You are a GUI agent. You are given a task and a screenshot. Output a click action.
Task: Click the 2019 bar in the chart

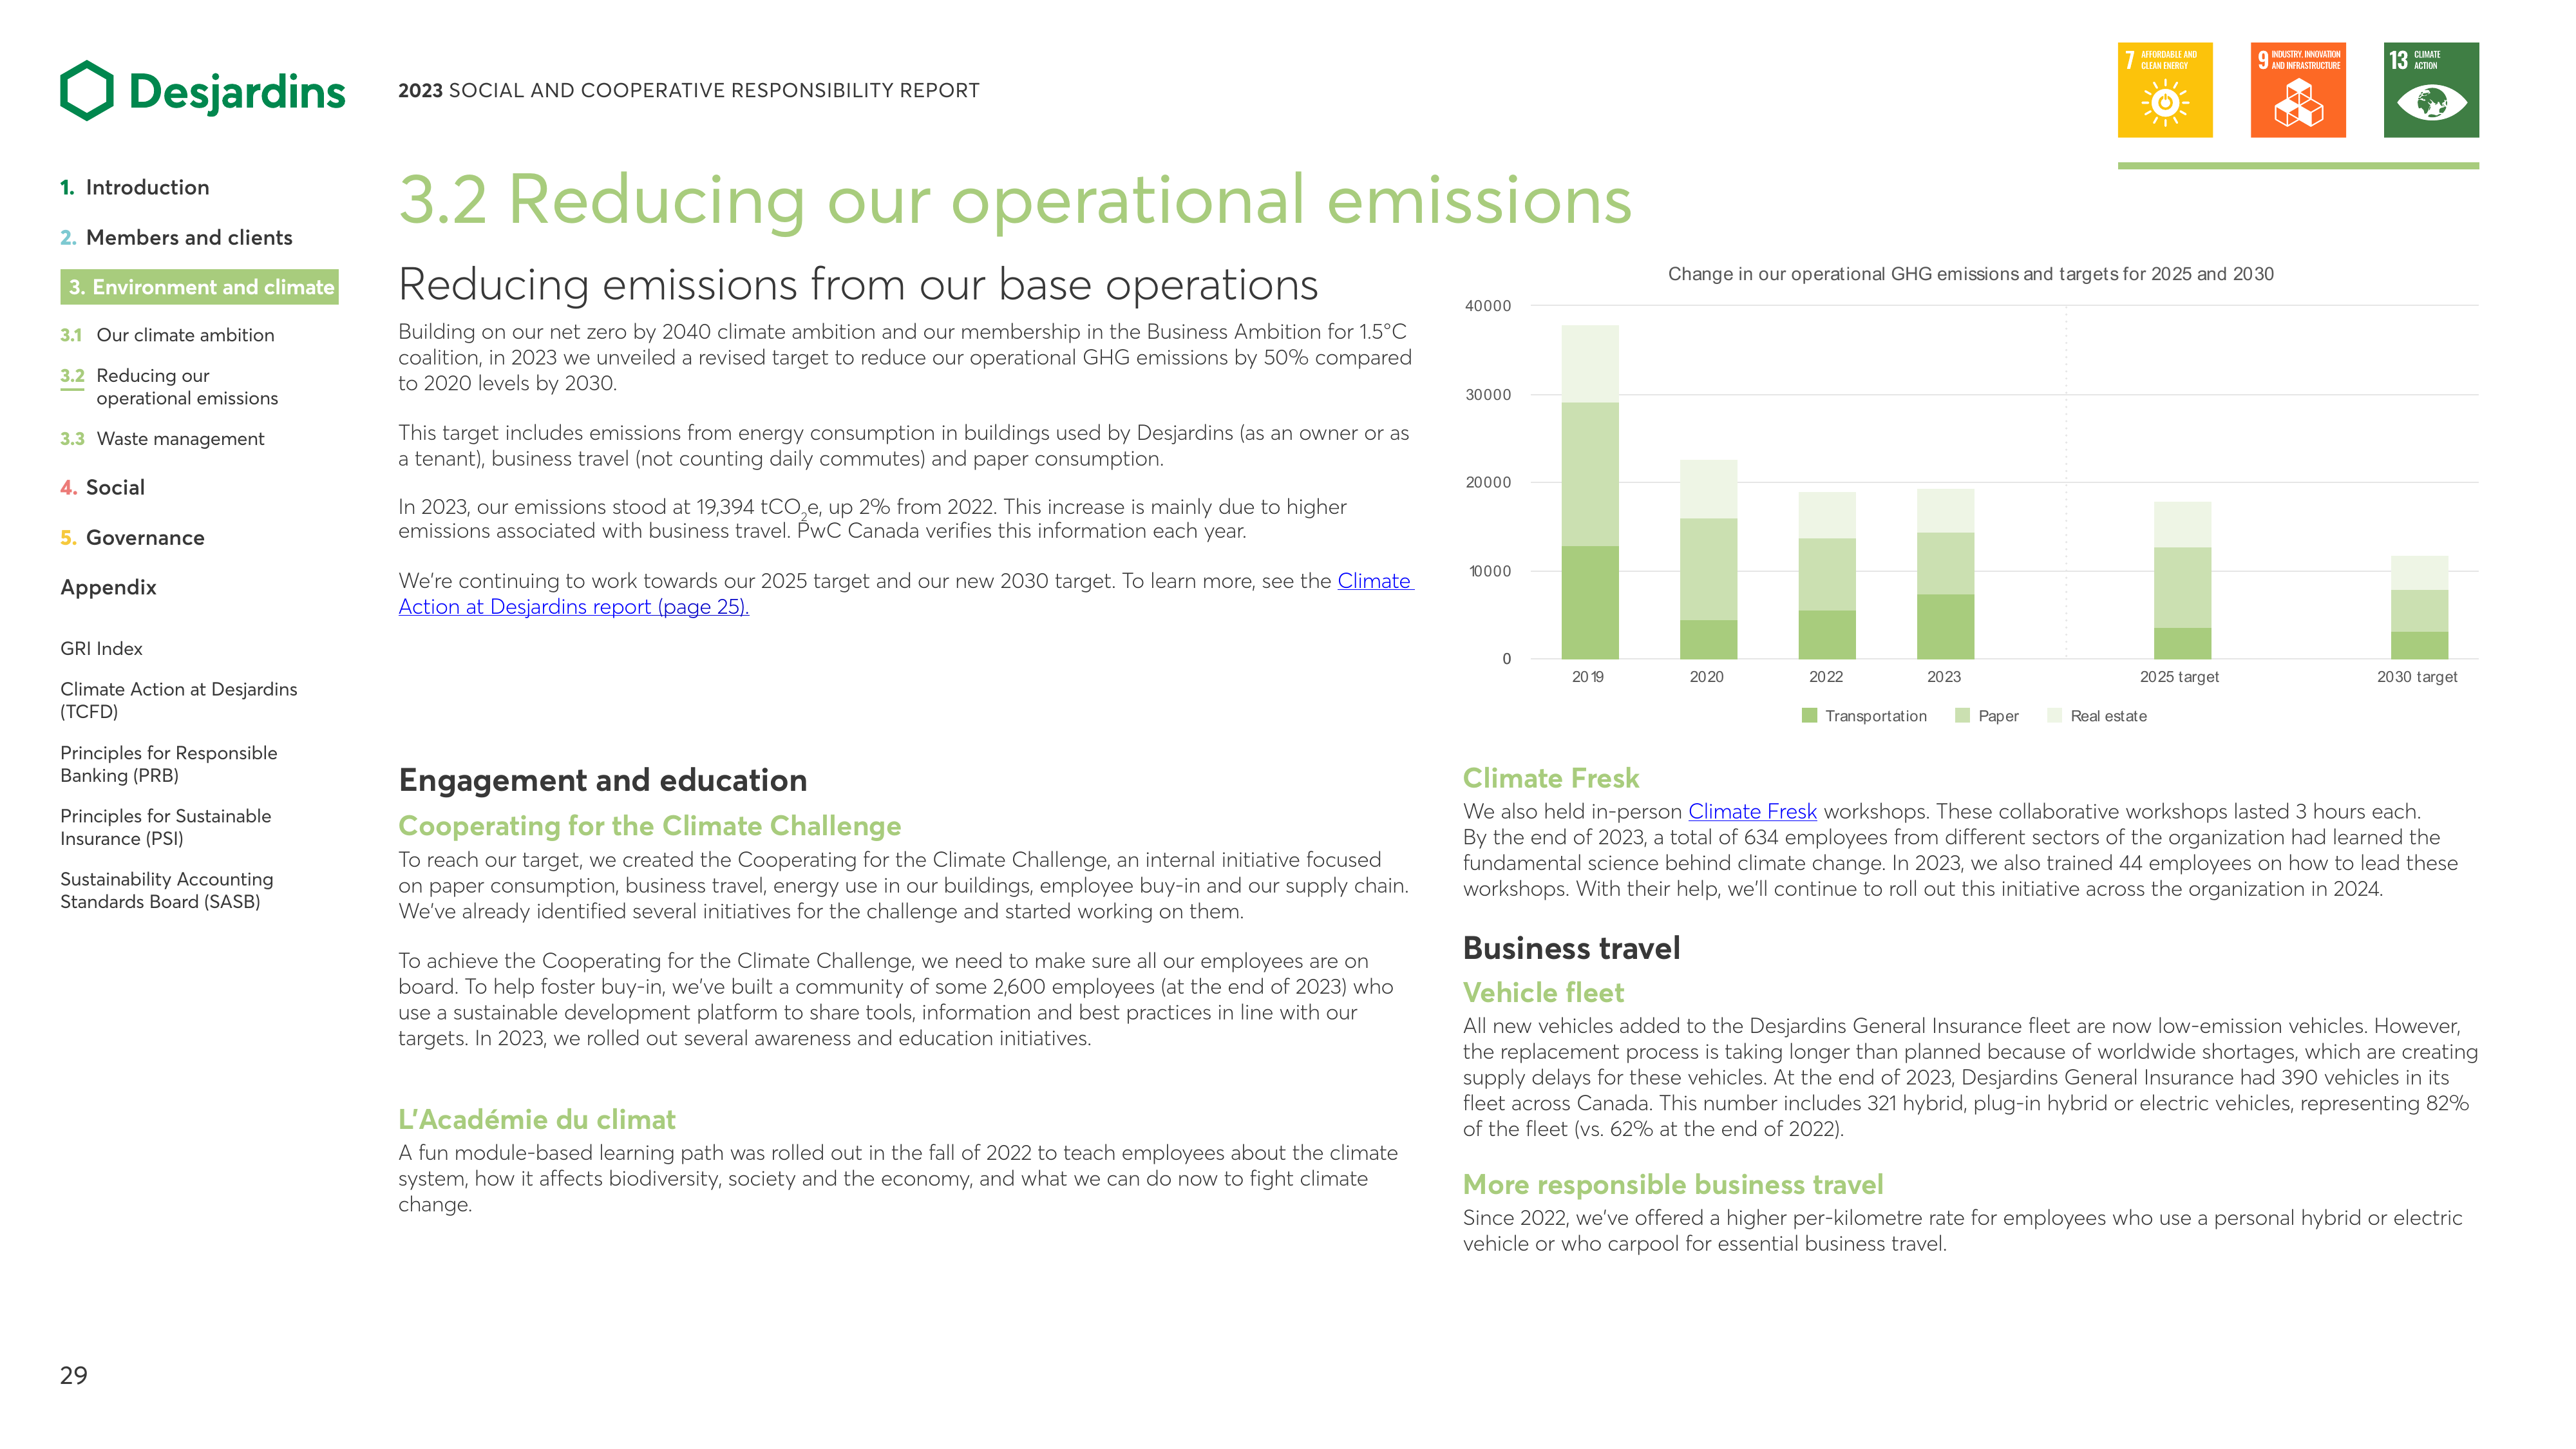coord(1590,492)
